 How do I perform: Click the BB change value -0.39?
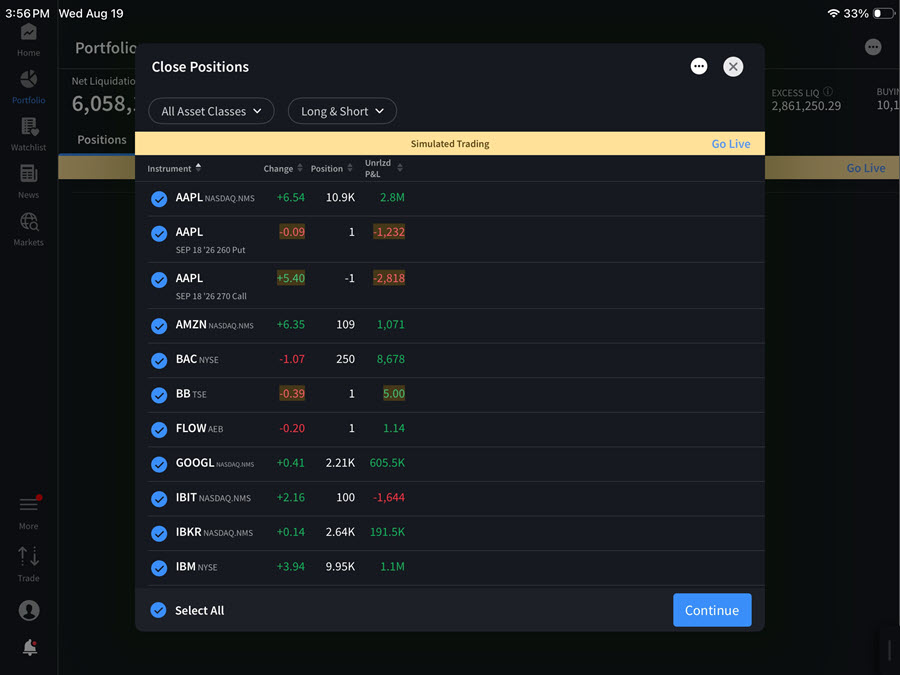pyautogui.click(x=292, y=394)
